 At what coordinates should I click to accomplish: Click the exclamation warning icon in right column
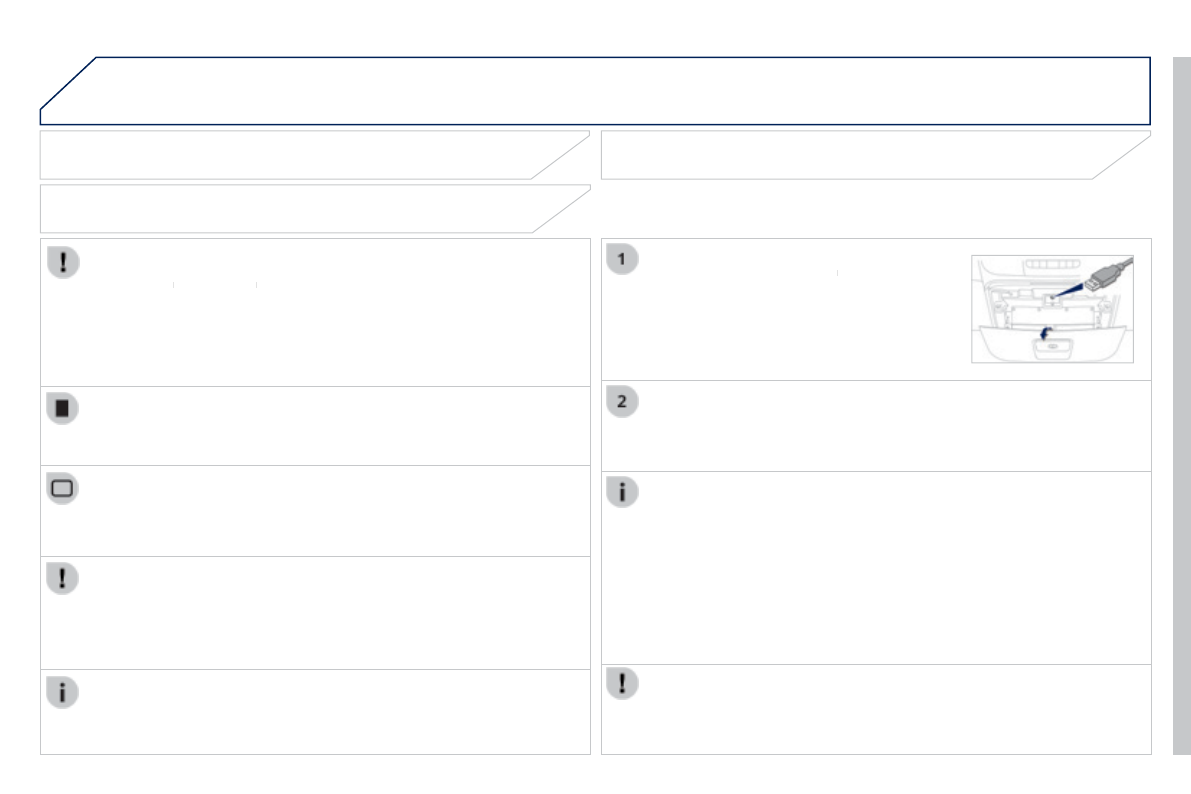pyautogui.click(x=622, y=683)
